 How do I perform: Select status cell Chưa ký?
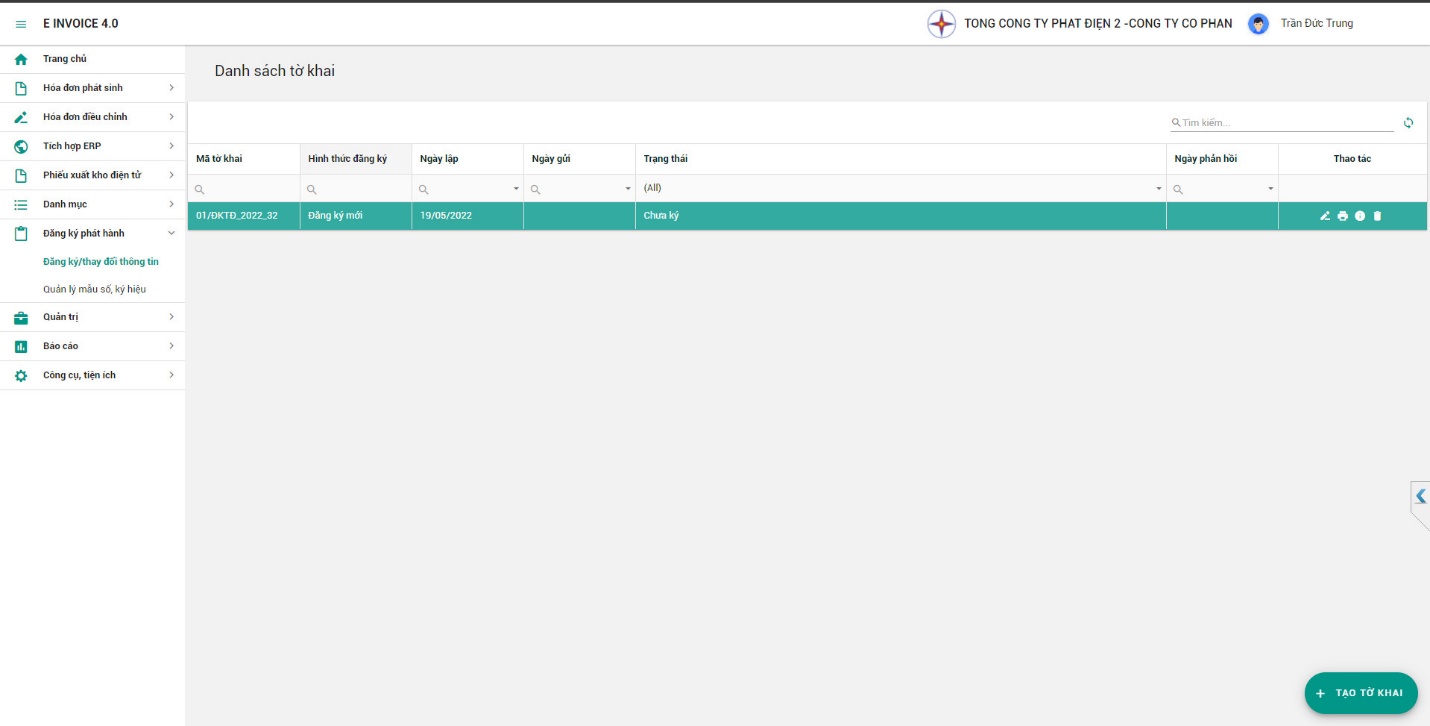(901, 216)
